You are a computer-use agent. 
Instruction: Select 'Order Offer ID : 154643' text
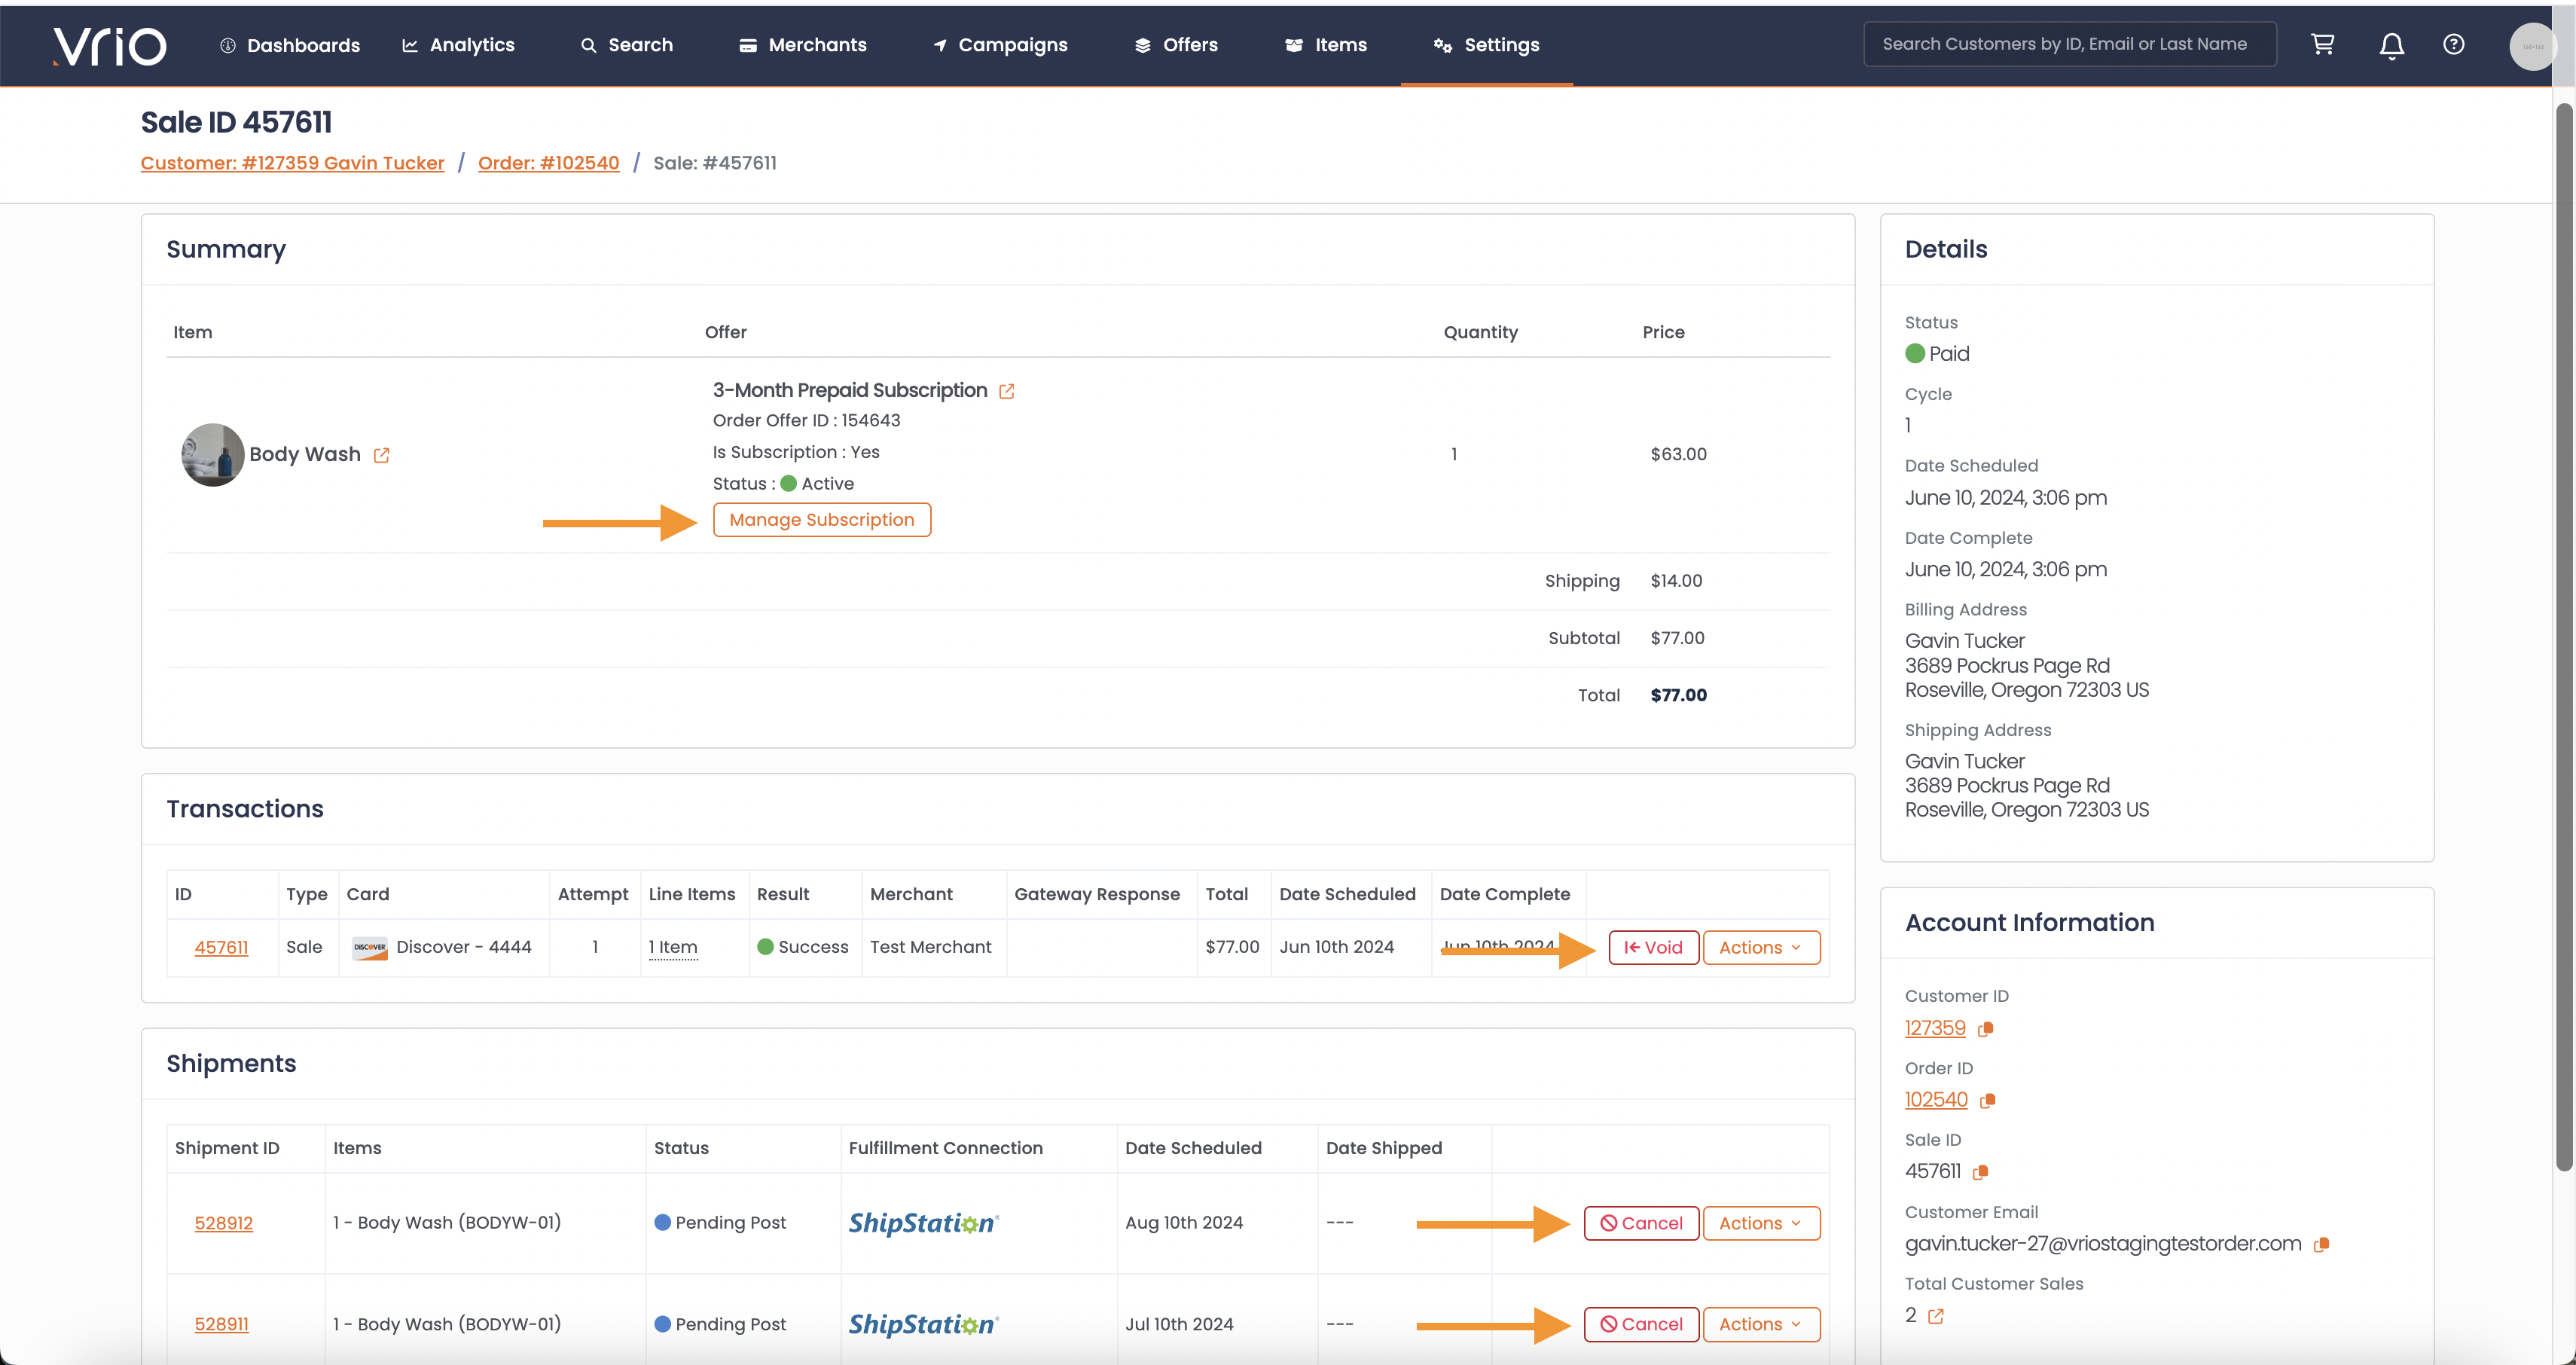click(806, 421)
